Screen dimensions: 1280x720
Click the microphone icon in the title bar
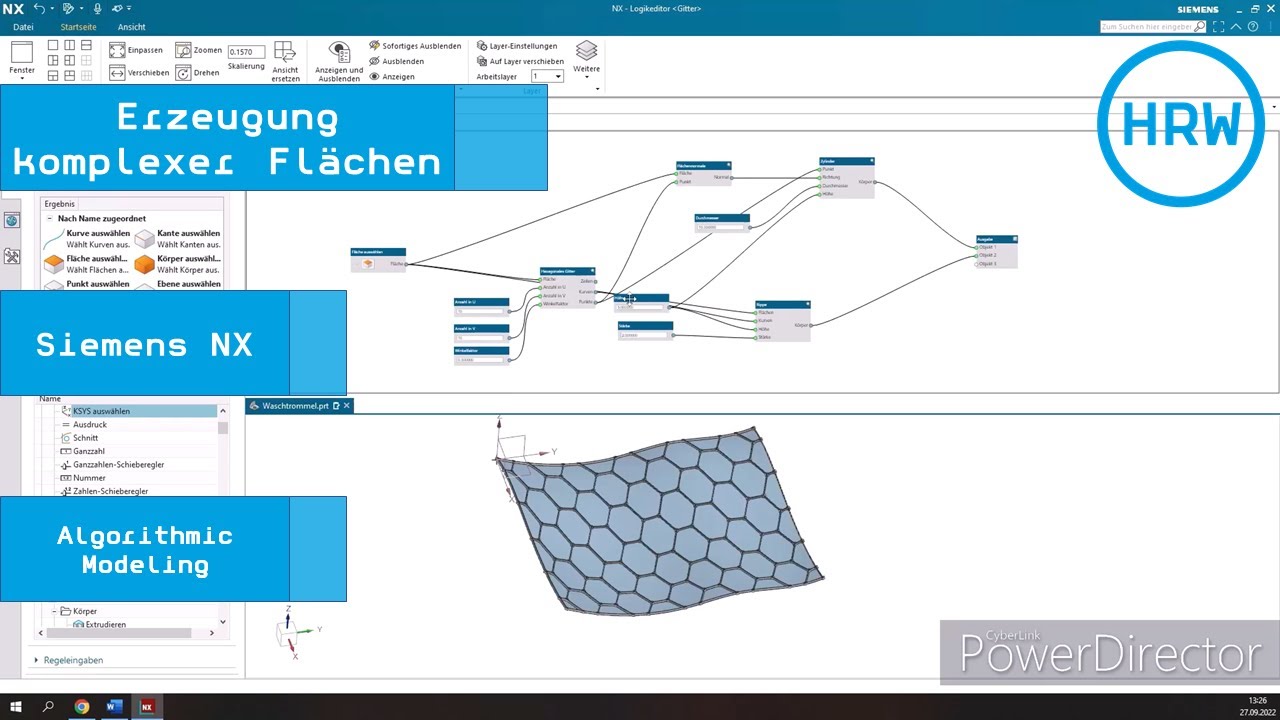[97, 8]
